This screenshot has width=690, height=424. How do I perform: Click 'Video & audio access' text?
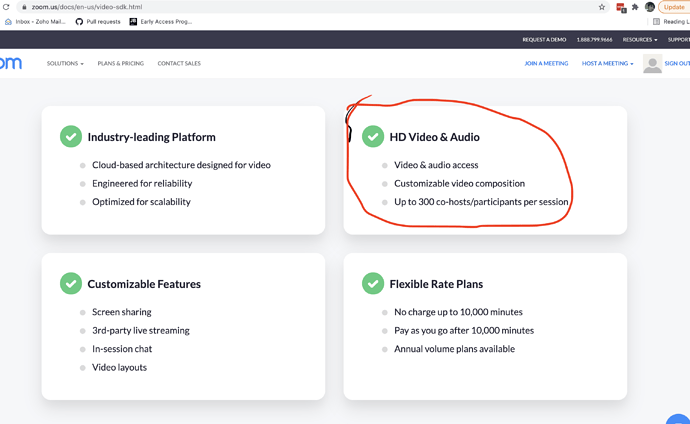click(x=436, y=165)
